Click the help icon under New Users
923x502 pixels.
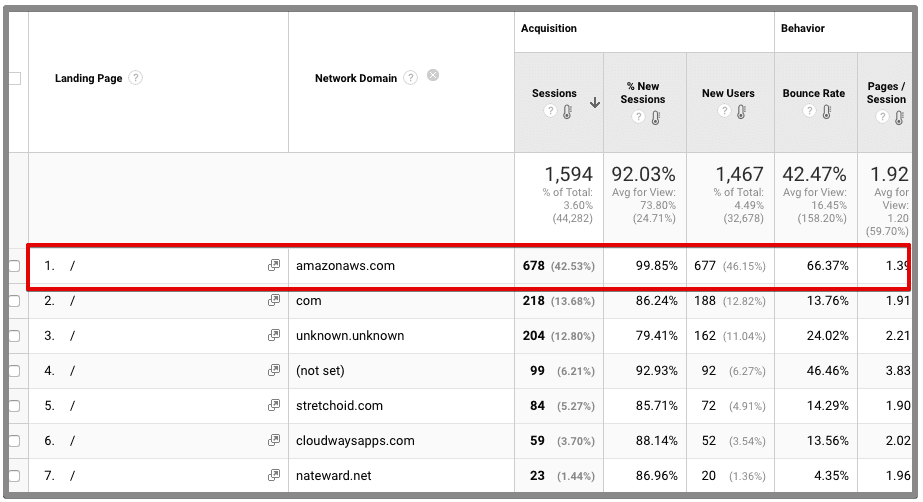[x=723, y=113]
